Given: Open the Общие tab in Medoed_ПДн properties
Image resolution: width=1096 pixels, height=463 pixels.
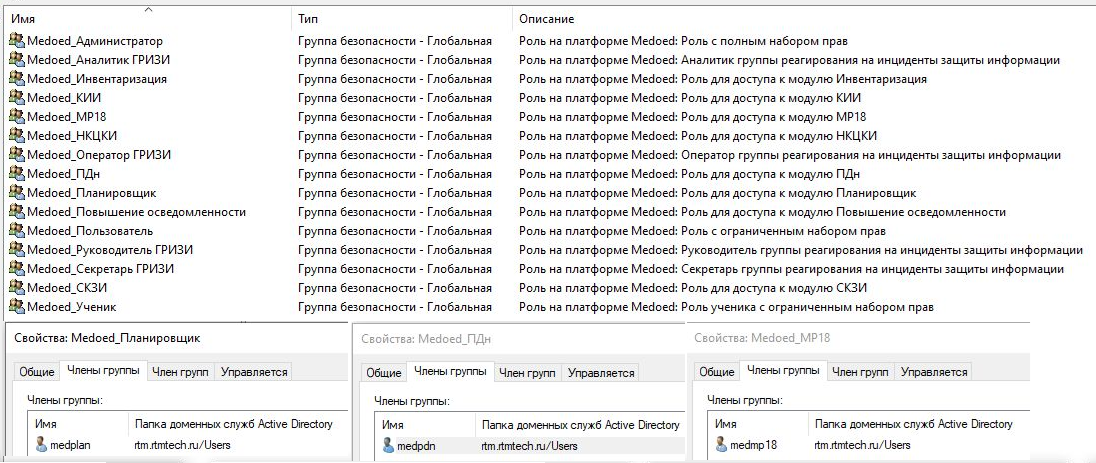Looking at the screenshot, I should 384,373.
